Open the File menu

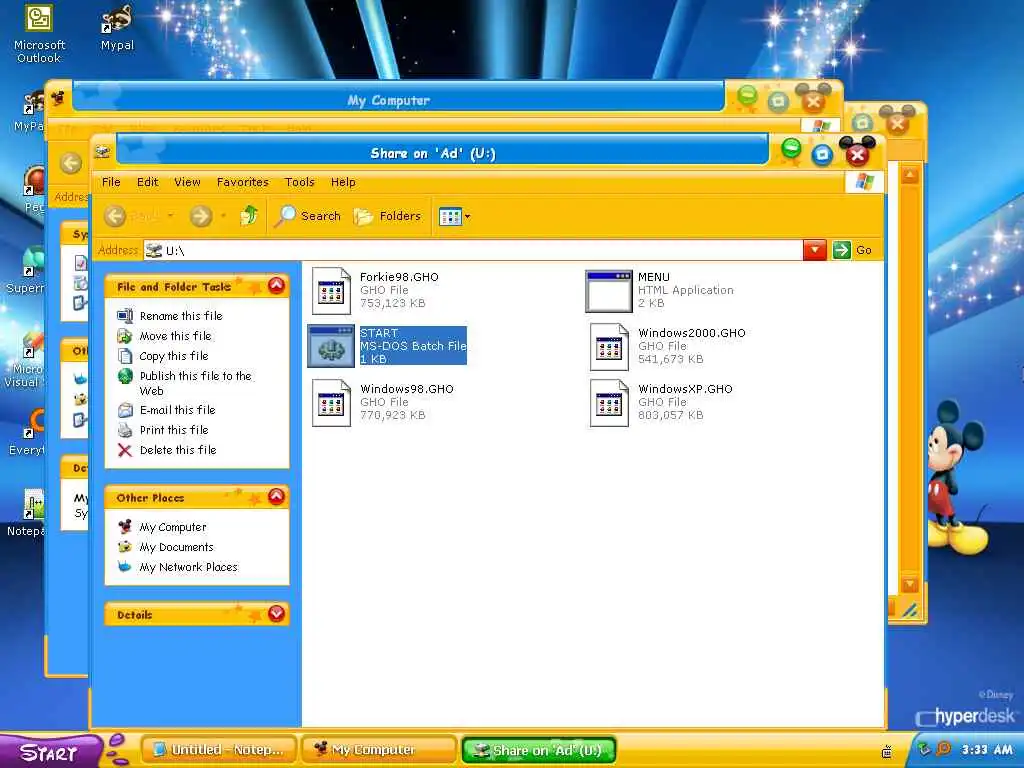[x=111, y=182]
